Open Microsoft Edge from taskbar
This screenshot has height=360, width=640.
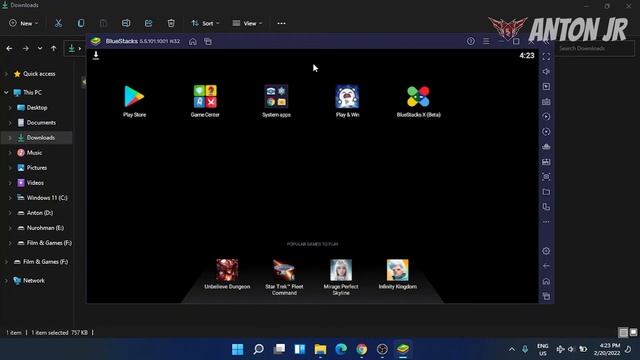pyautogui.click(x=341, y=349)
